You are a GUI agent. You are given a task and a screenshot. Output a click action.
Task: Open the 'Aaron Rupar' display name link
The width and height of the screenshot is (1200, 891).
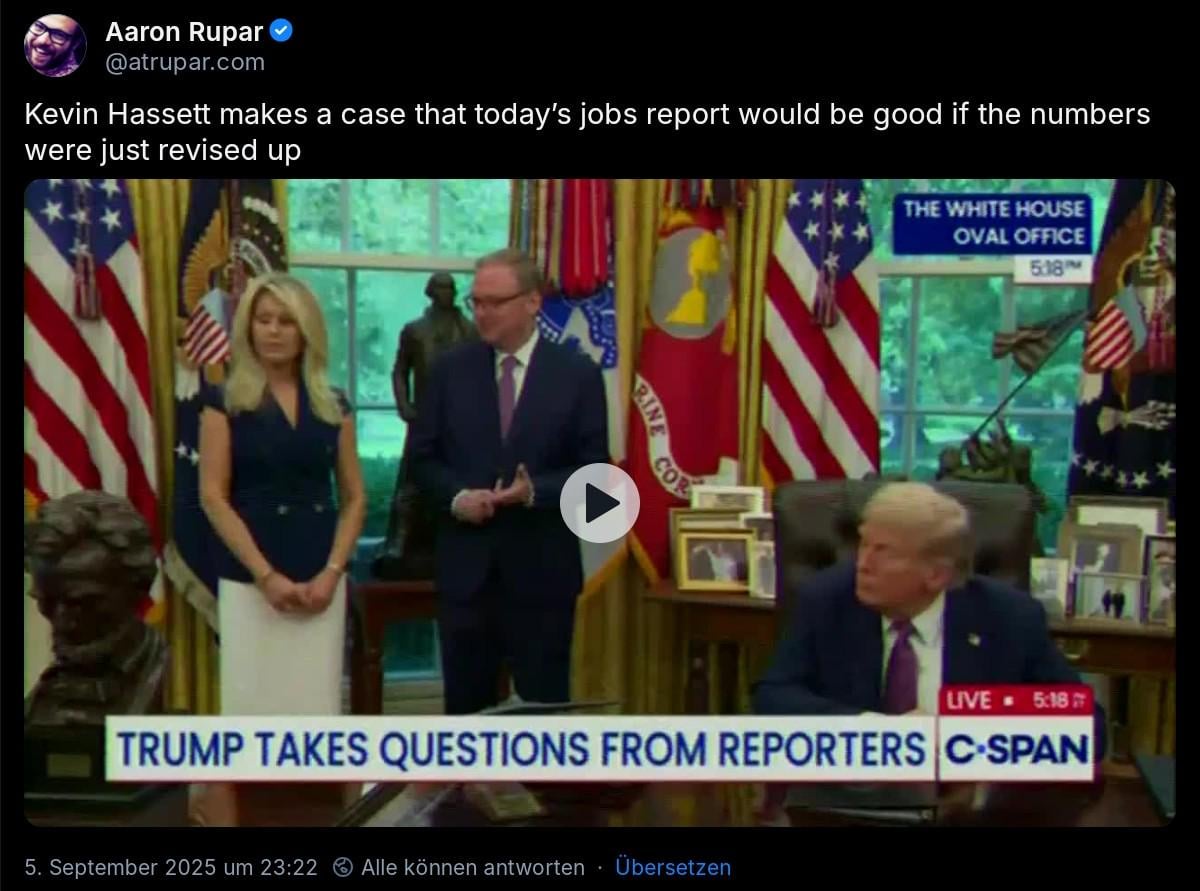(184, 32)
